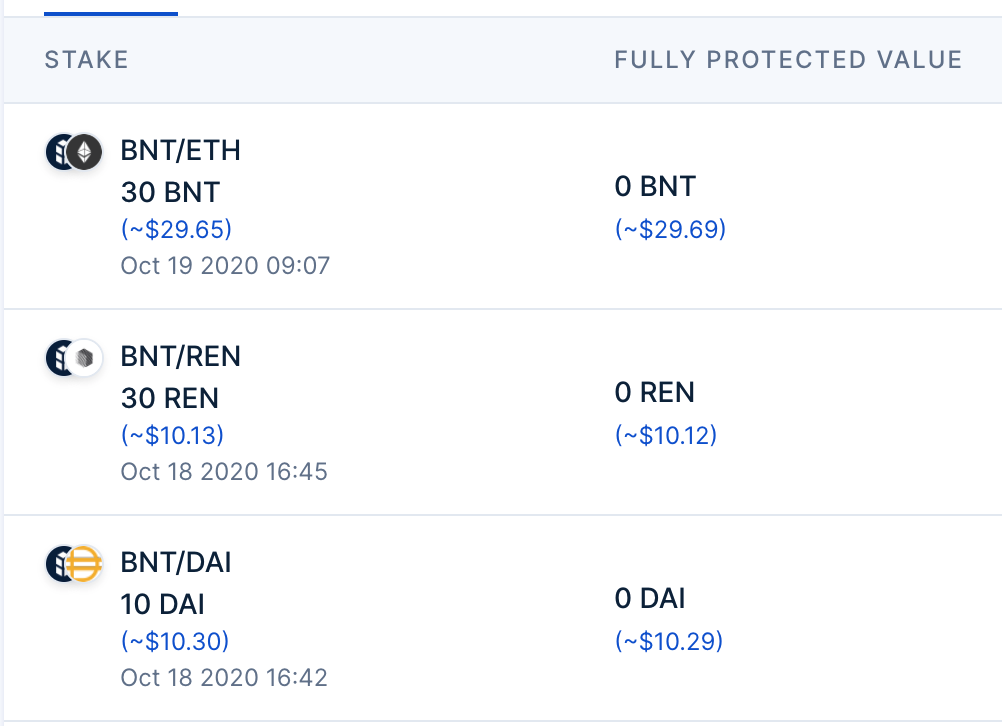The image size is (1002, 726).
Task: Select the BNT/ETH pool name
Action: [x=181, y=151]
